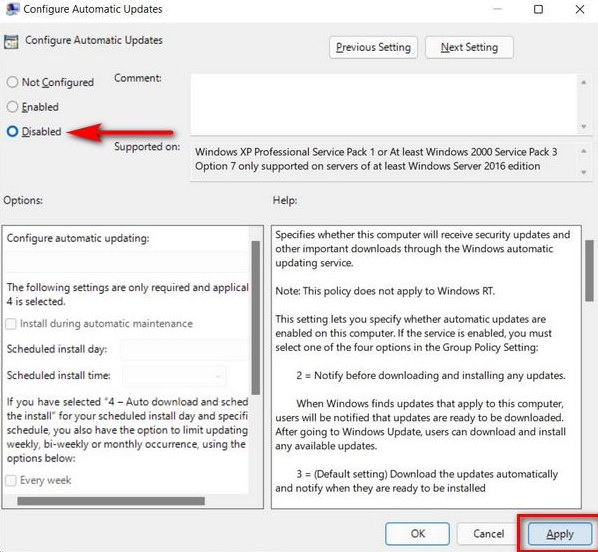Open the Scheduled install day dropdown
Image resolution: width=598 pixels, height=552 pixels.
coord(185,349)
